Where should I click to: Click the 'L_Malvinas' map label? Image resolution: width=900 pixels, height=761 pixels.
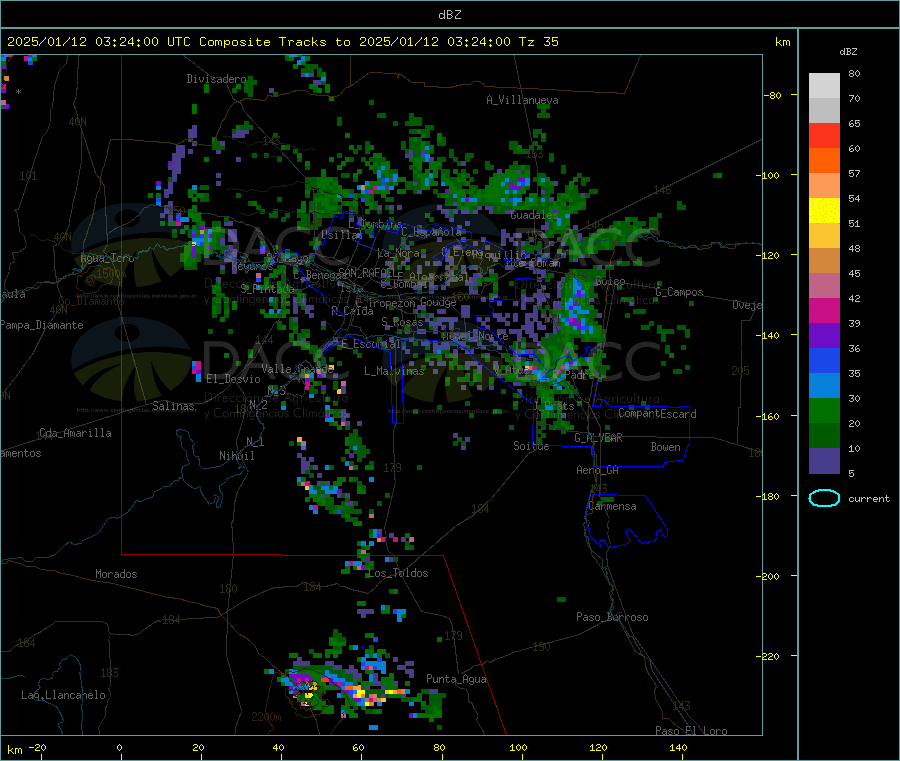[394, 371]
